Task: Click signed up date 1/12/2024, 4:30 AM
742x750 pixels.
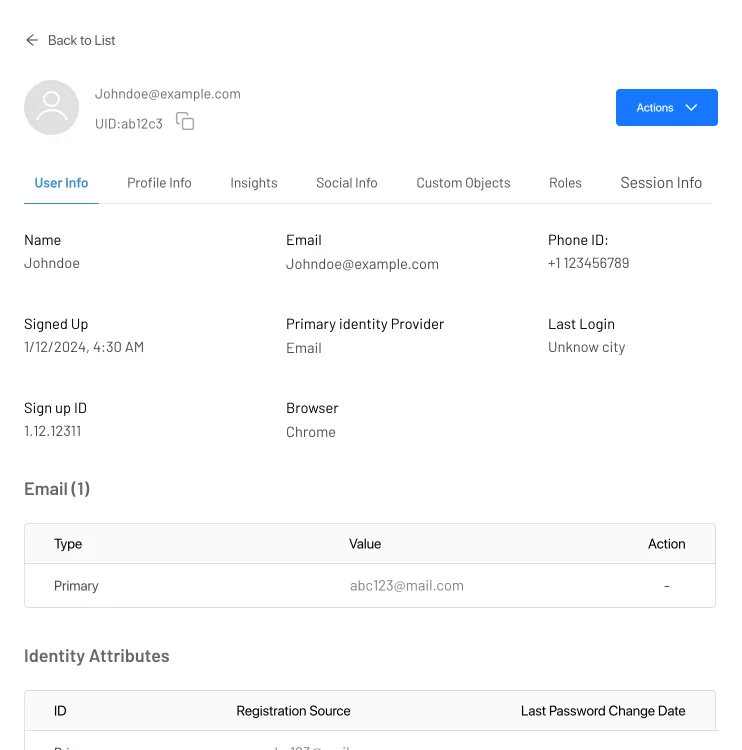Action: pos(84,347)
